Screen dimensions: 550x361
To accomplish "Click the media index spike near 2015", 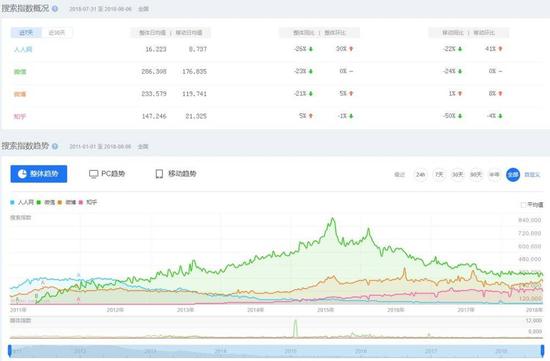I will click(295, 328).
